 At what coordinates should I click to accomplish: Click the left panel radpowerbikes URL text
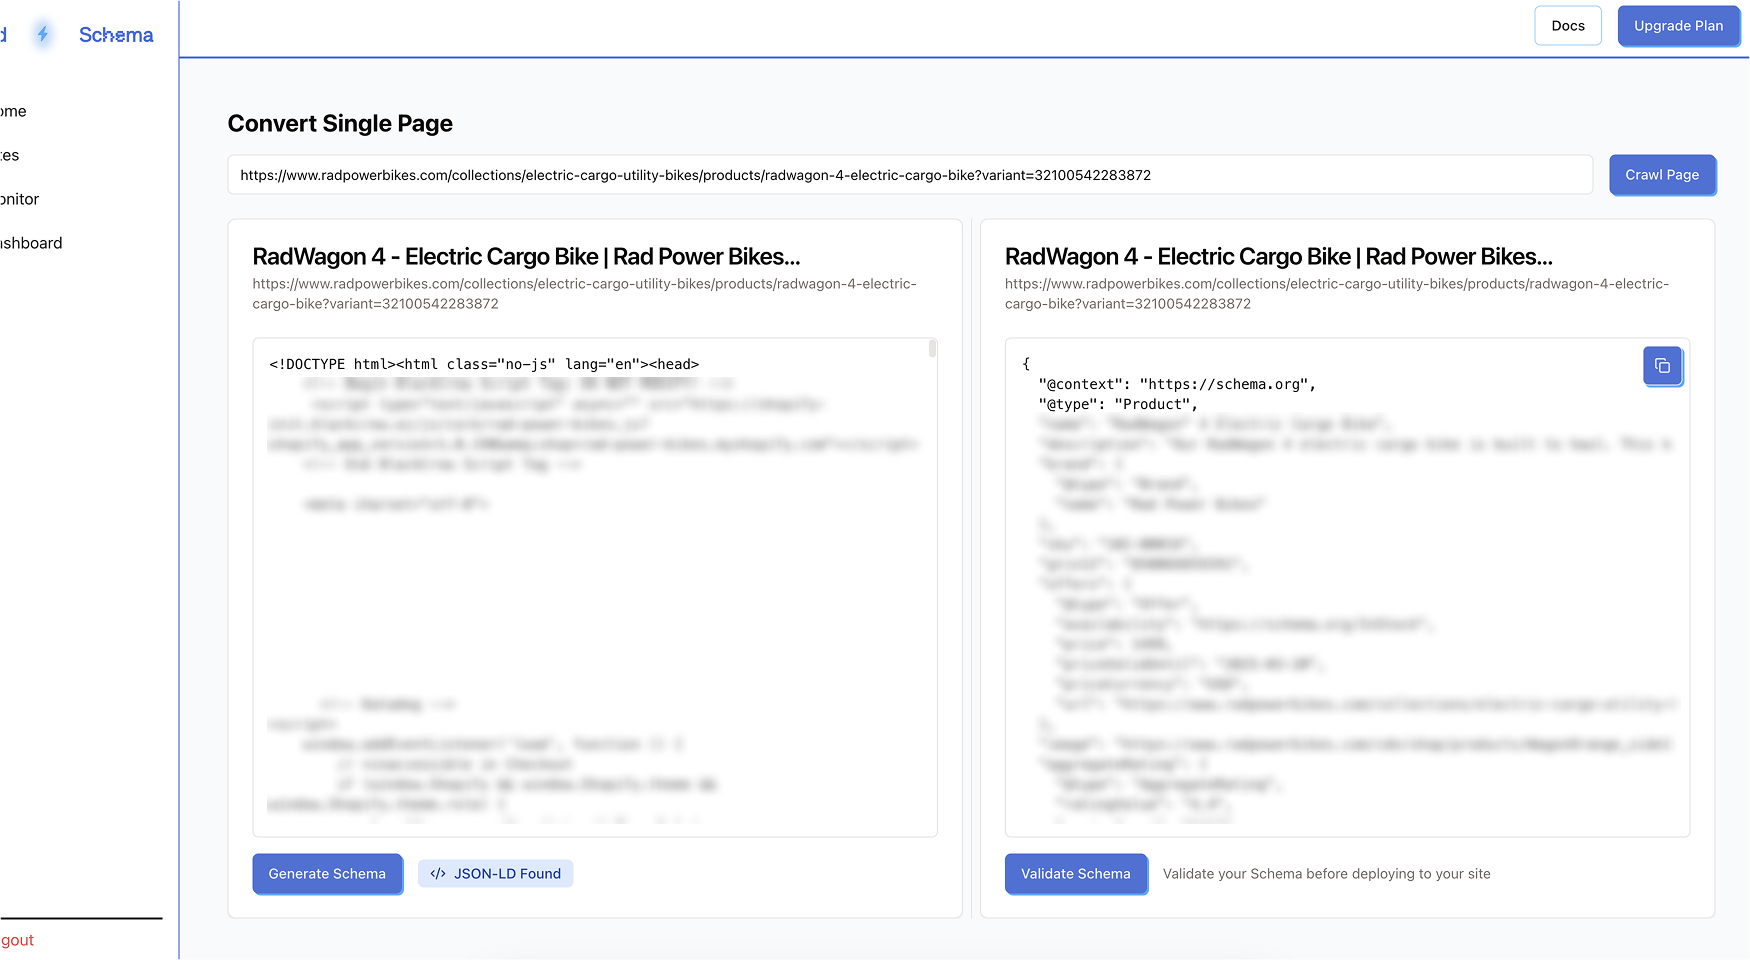coord(585,294)
